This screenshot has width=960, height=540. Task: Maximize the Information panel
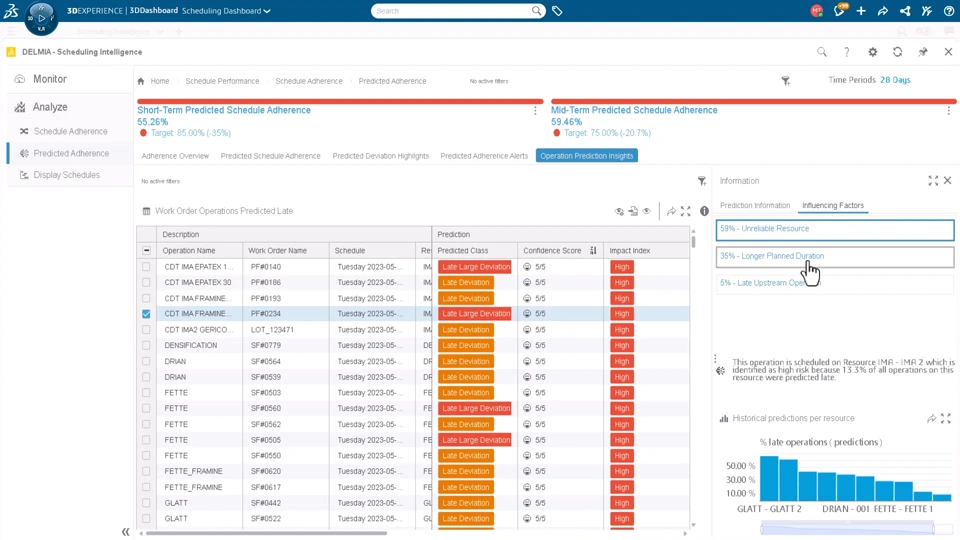pos(933,181)
